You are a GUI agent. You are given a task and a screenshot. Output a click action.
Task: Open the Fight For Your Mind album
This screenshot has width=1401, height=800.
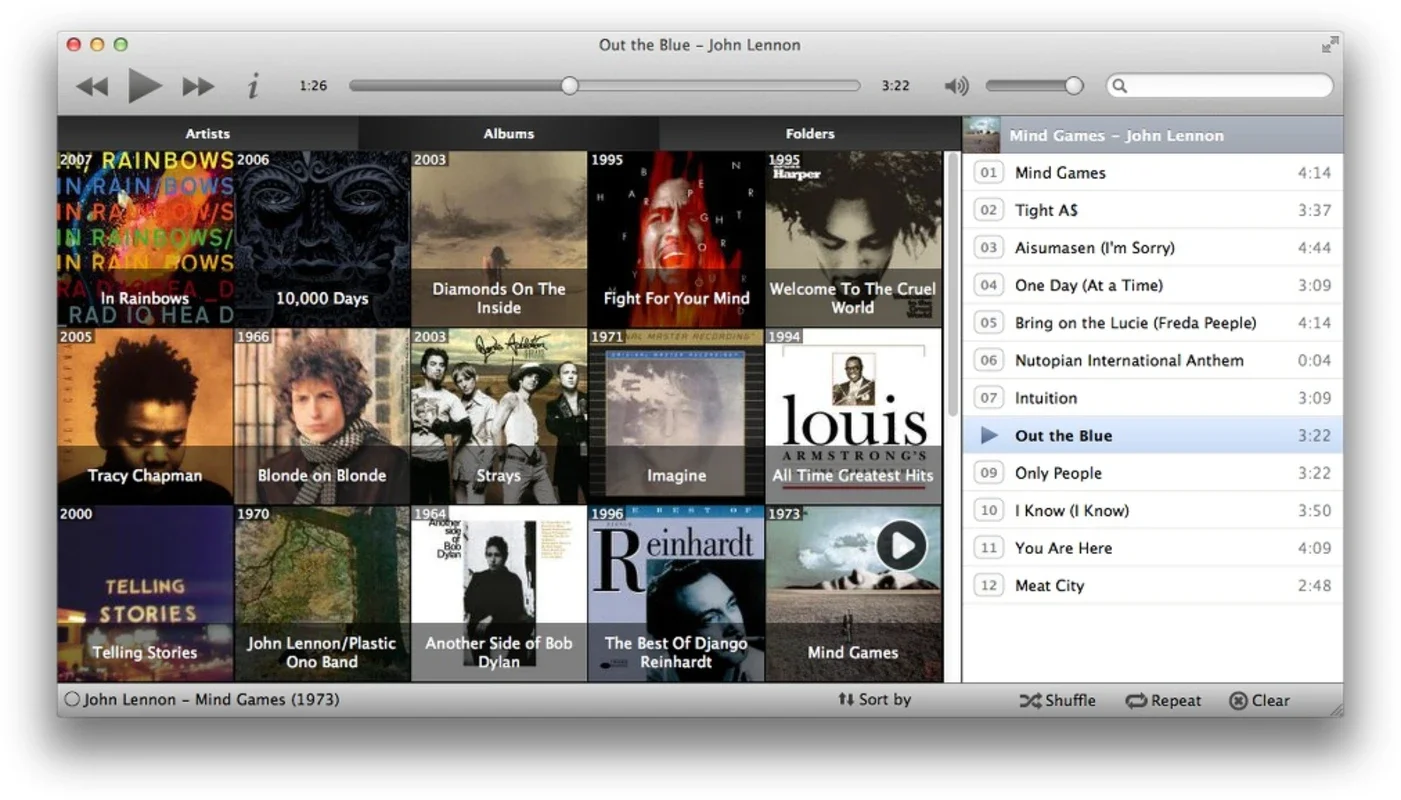point(676,239)
